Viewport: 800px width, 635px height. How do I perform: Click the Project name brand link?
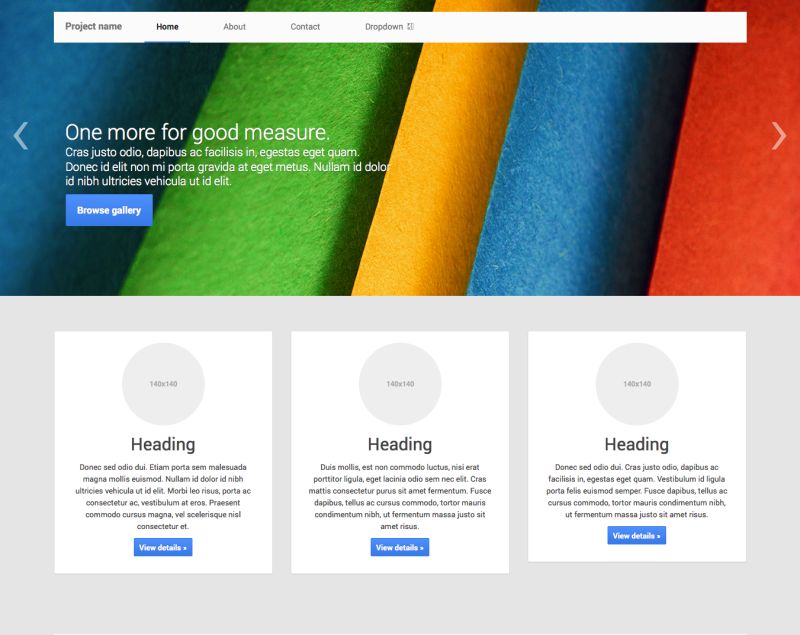point(93,27)
